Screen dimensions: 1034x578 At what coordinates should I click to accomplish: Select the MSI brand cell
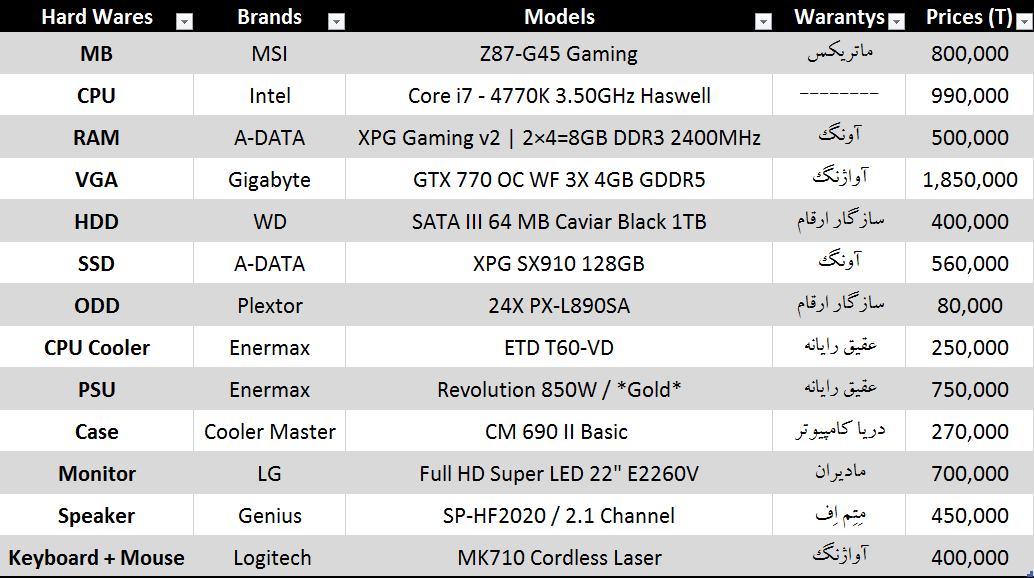tap(269, 54)
